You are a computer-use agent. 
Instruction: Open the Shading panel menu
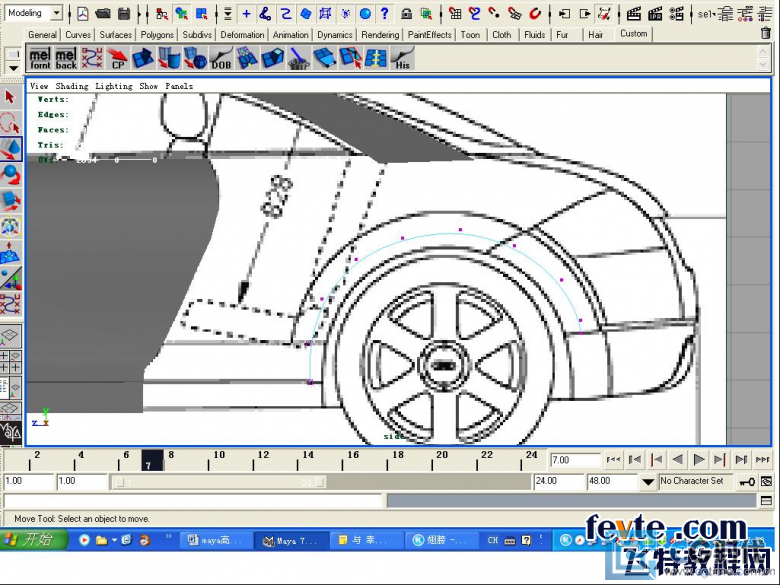tap(72, 86)
